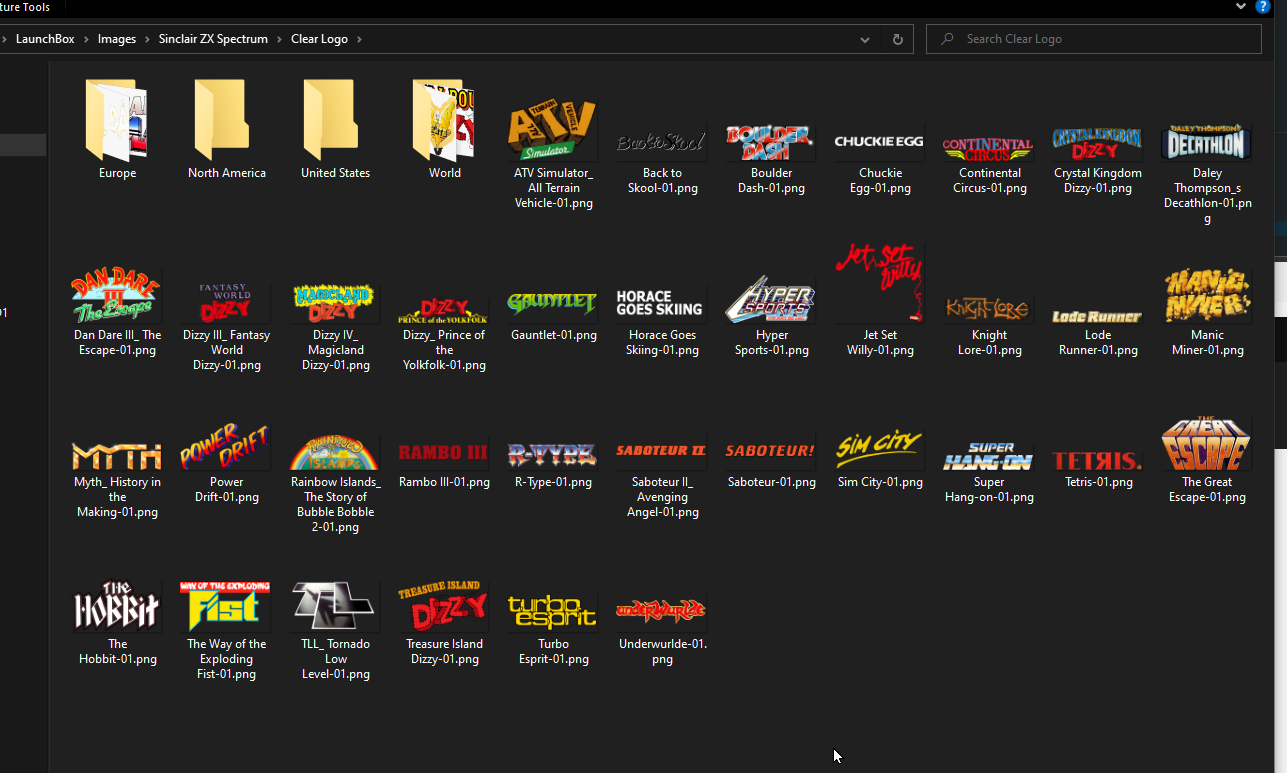Select Treasure Island Dizzy-01.png file

click(445, 622)
